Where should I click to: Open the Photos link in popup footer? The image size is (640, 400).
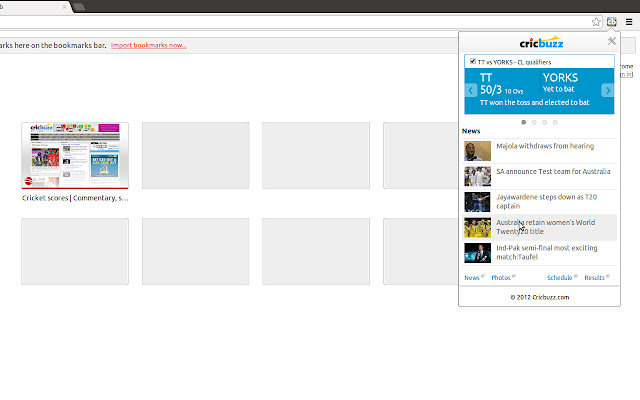(501, 277)
